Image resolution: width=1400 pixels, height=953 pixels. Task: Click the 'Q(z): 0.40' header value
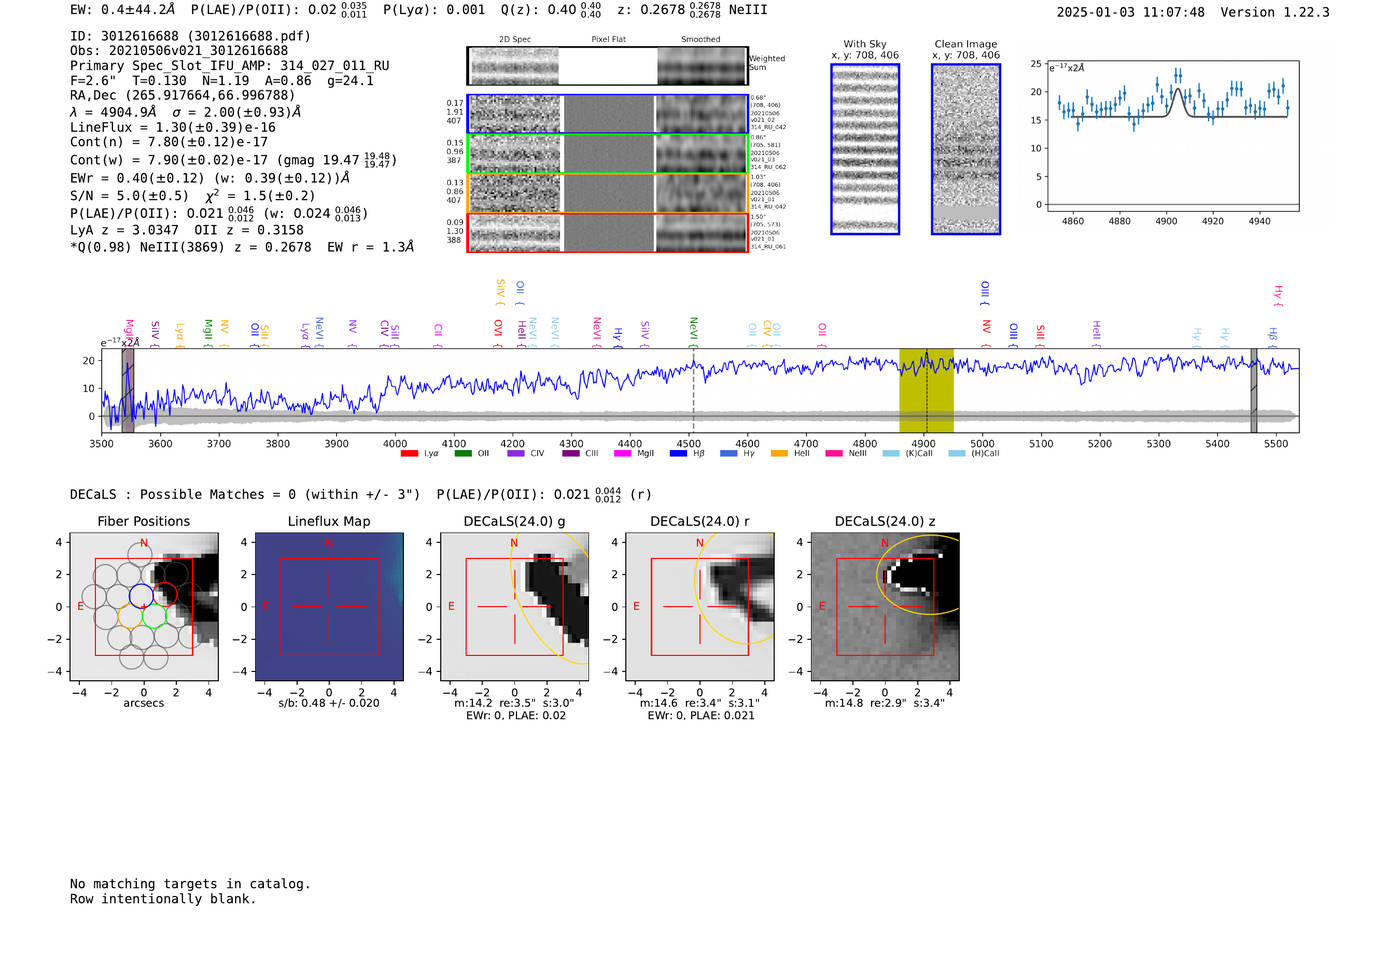pos(538,10)
